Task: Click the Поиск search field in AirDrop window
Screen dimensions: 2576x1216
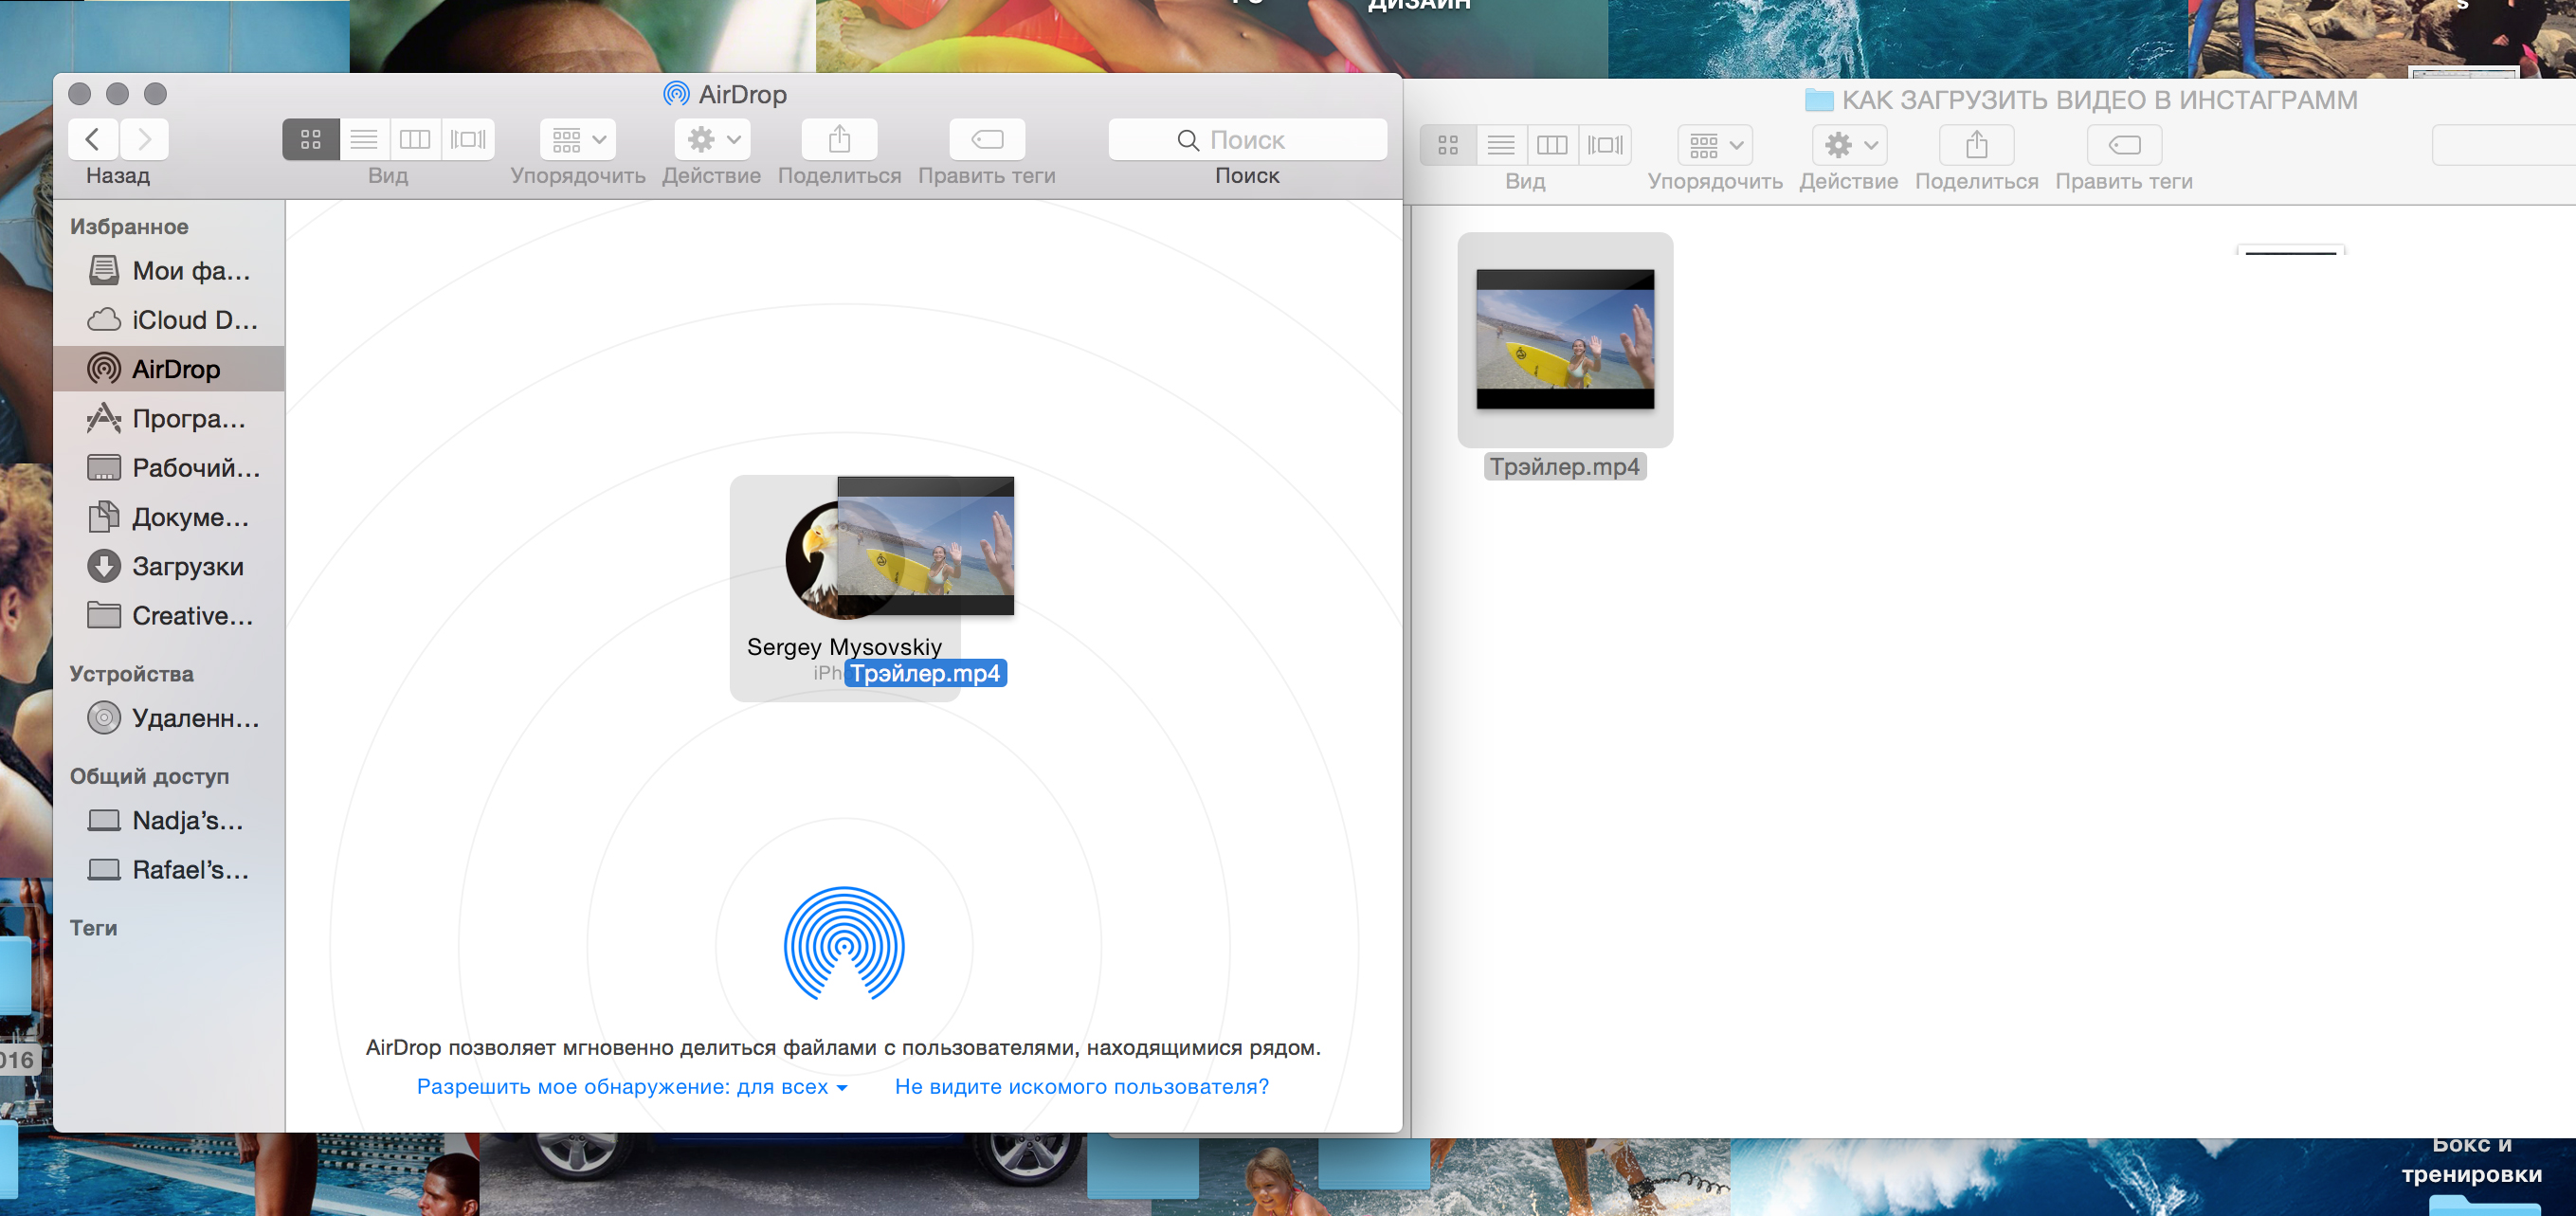Action: (1247, 140)
